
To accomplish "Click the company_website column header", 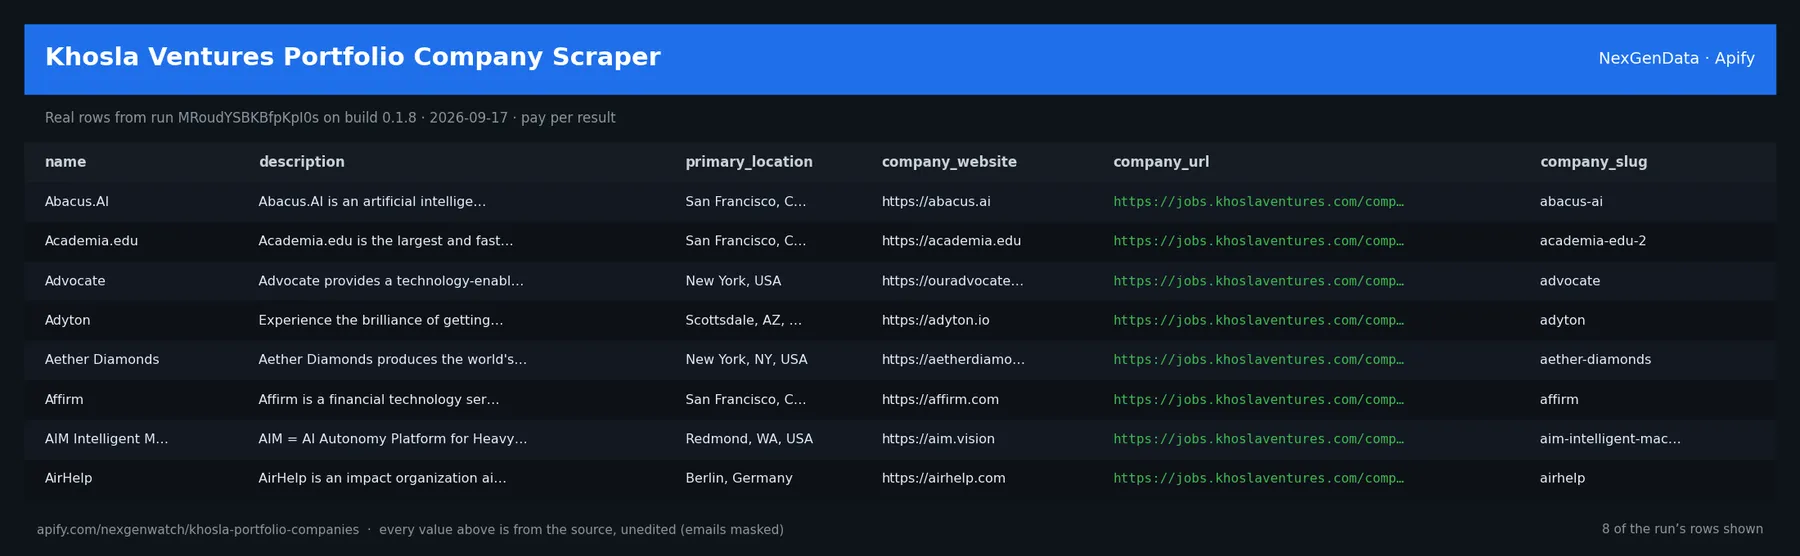I will point(949,162).
